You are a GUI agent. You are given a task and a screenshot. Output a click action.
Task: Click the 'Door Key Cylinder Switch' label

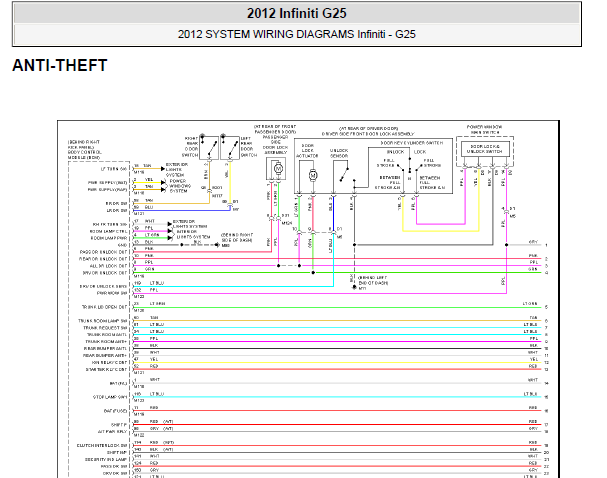(x=412, y=143)
